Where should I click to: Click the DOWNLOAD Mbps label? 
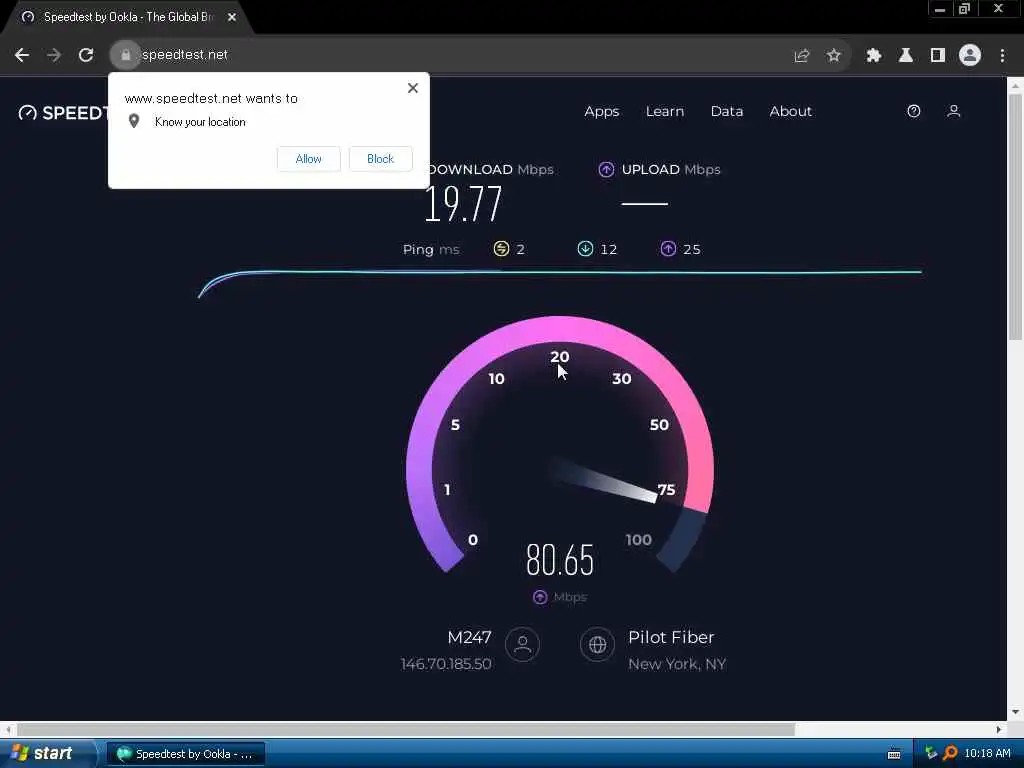point(490,170)
